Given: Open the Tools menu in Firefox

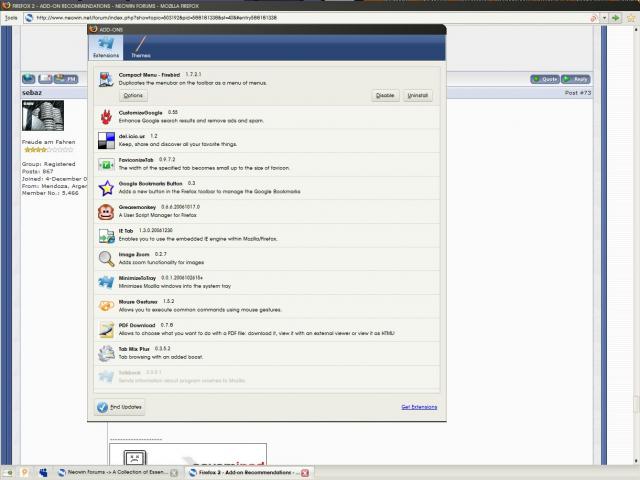Looking at the screenshot, I should click(11, 18).
